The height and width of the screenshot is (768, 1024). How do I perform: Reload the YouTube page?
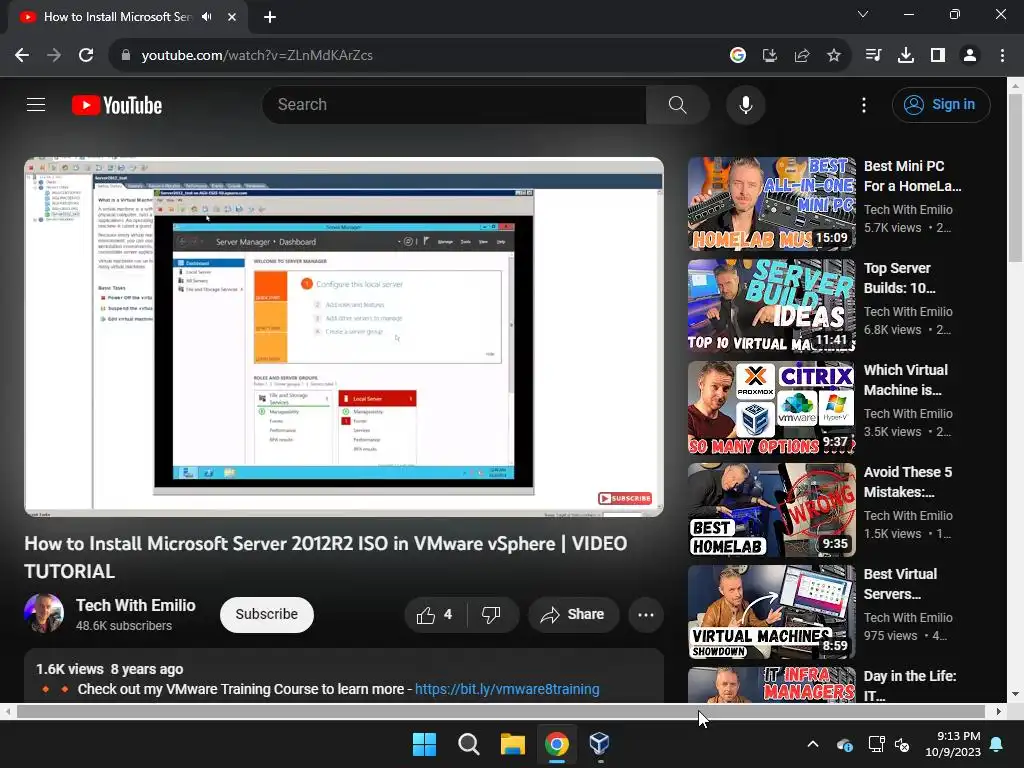tap(86, 56)
